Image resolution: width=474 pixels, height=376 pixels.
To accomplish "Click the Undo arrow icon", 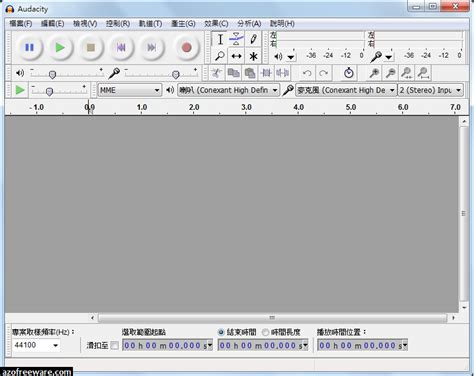I will (x=307, y=73).
